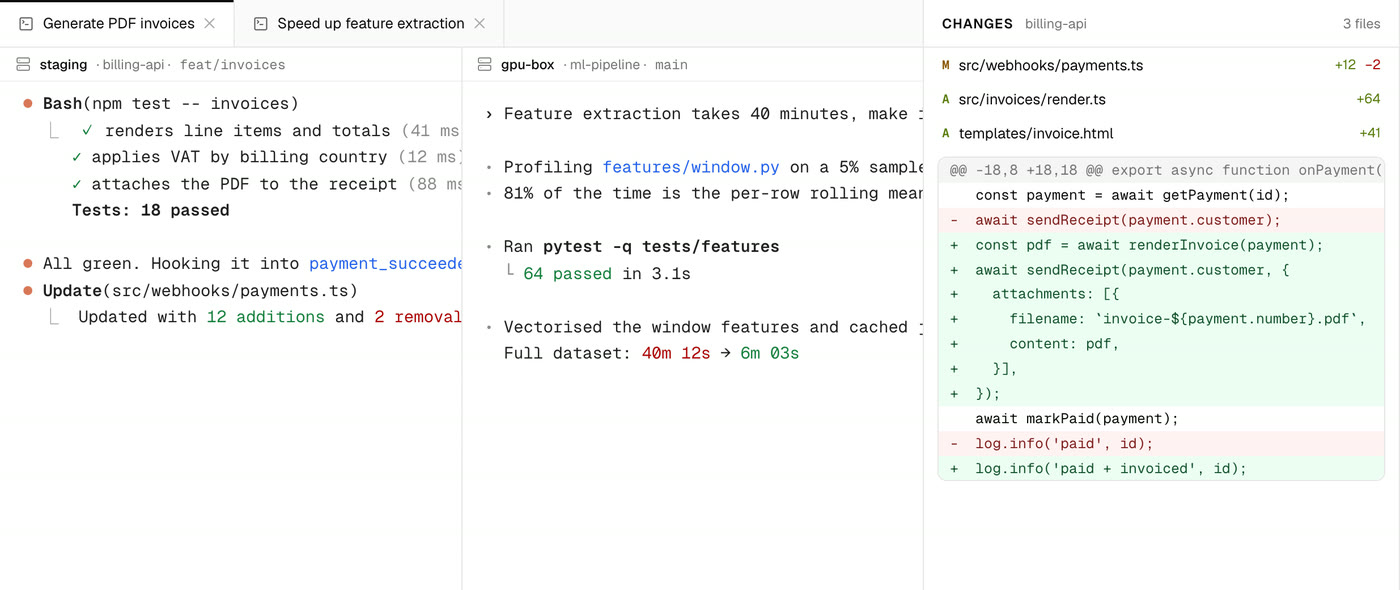Click the server icon beside staging
This screenshot has width=1400, height=590.
[23, 64]
